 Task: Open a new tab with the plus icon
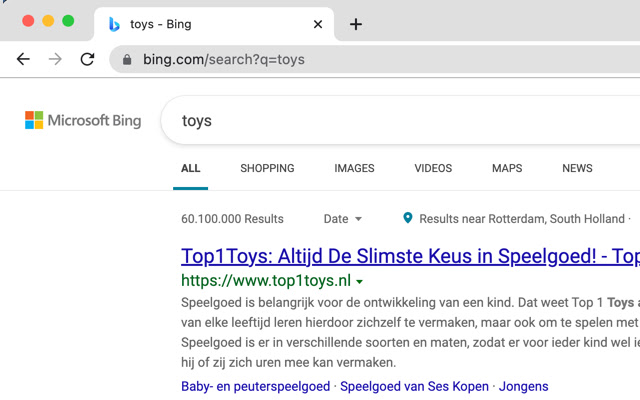356,24
